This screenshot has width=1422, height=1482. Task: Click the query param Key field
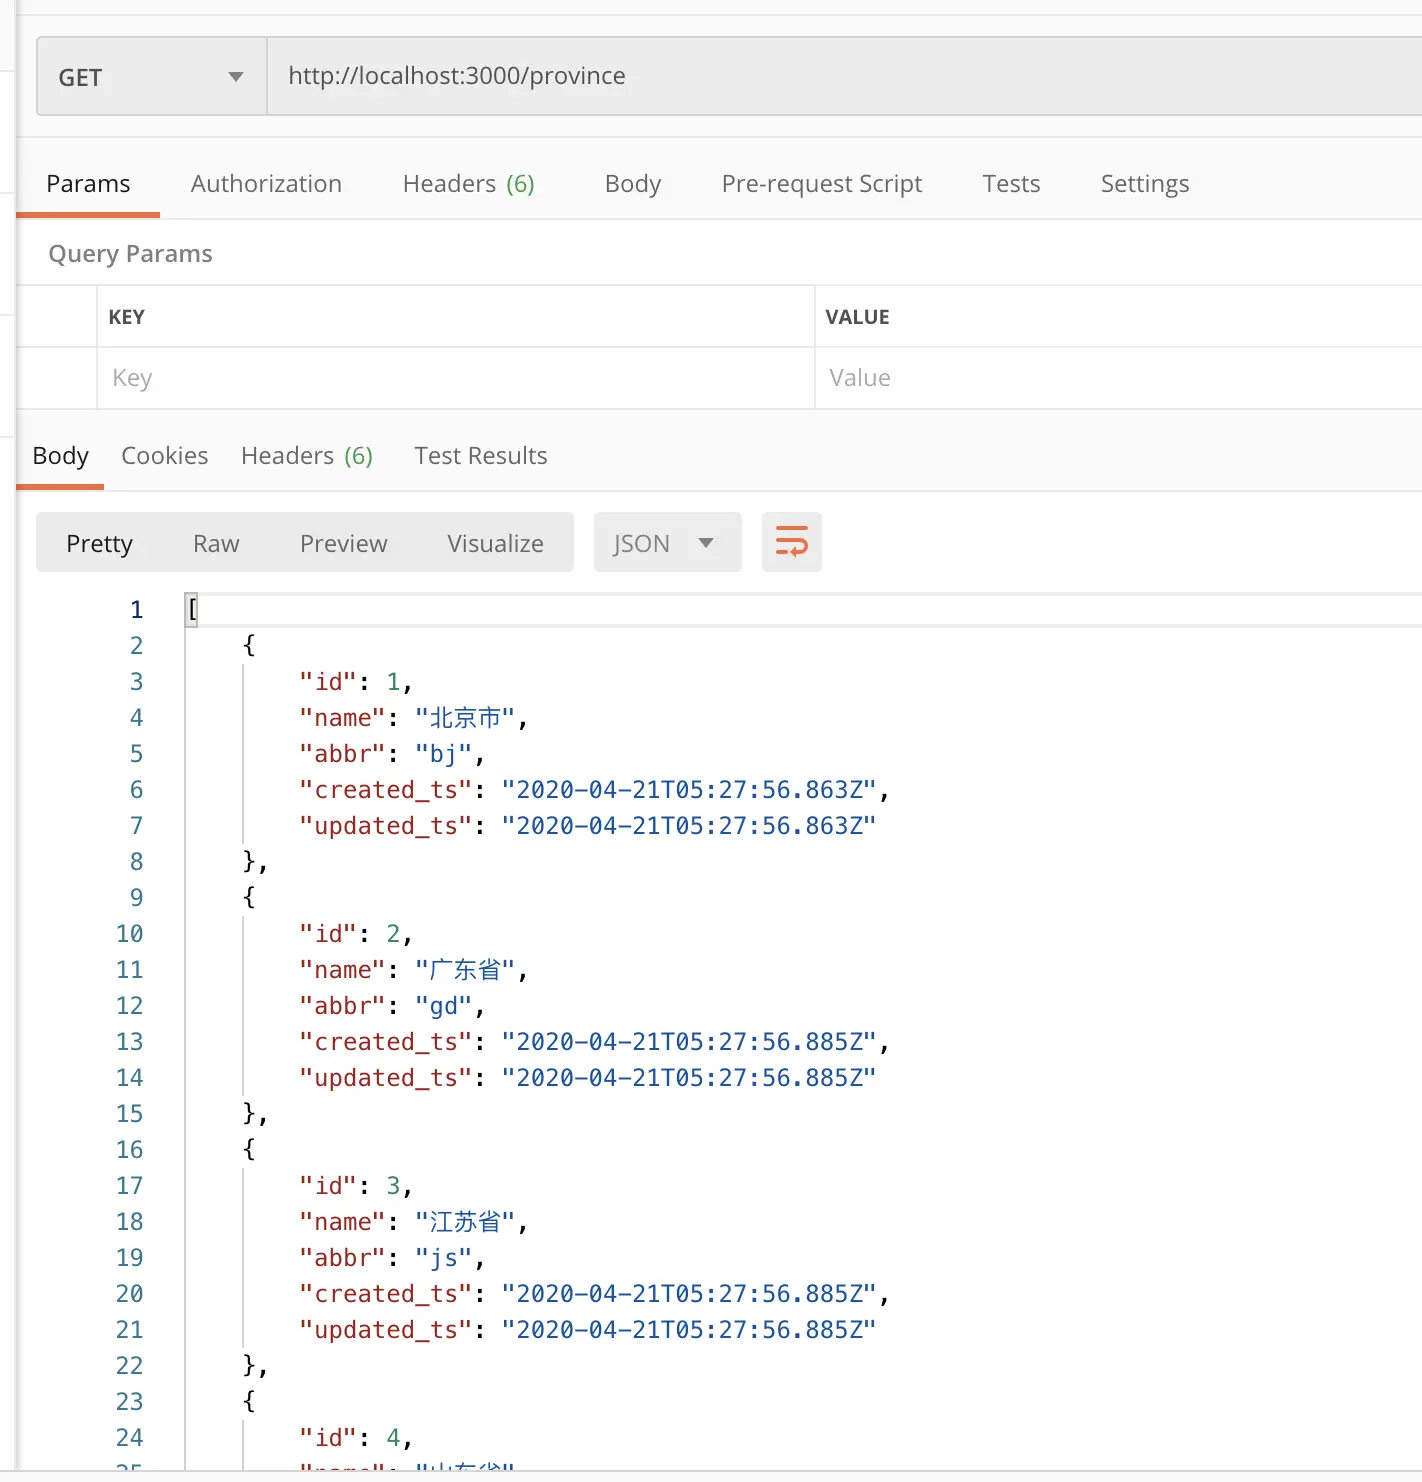(455, 378)
